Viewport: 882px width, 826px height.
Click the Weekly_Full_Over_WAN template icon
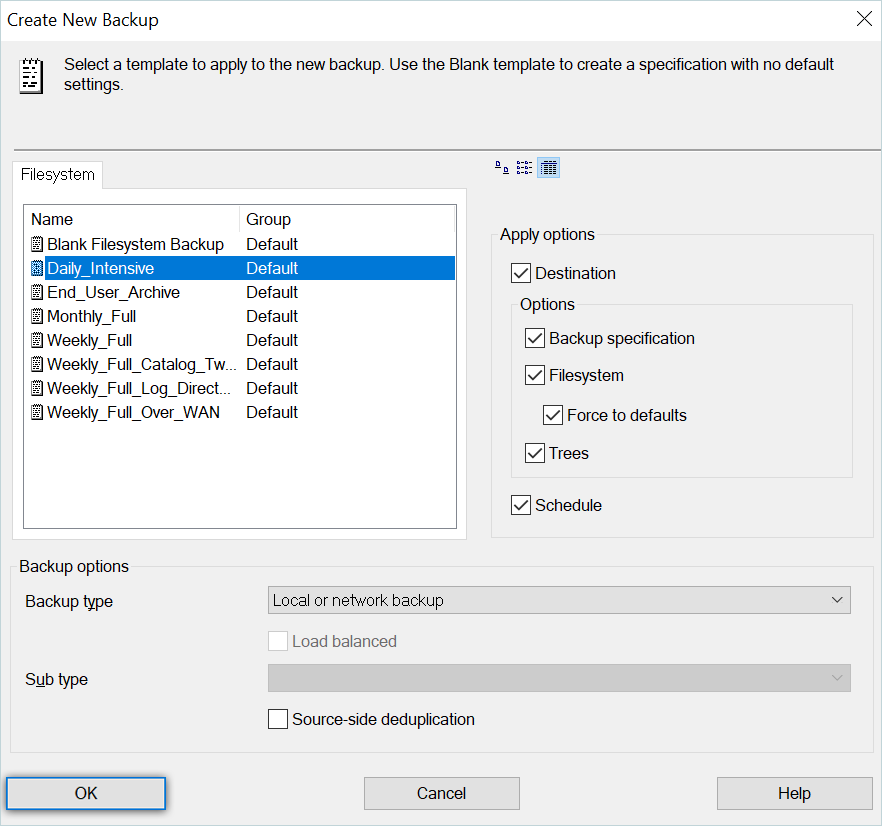pyautogui.click(x=37, y=412)
